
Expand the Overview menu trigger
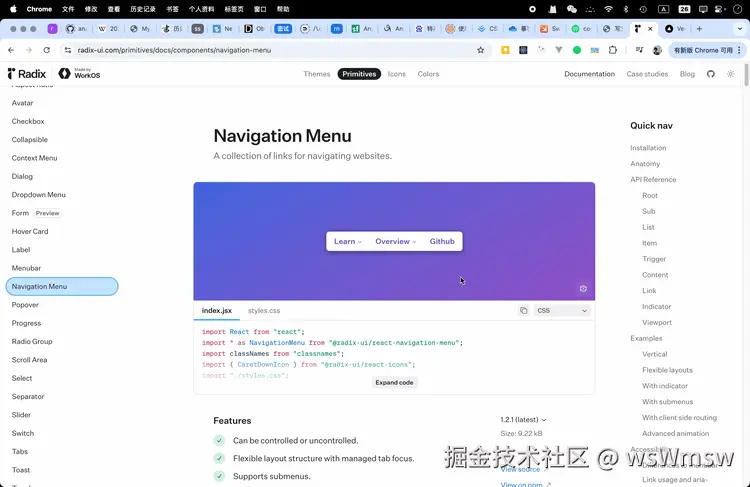point(396,241)
